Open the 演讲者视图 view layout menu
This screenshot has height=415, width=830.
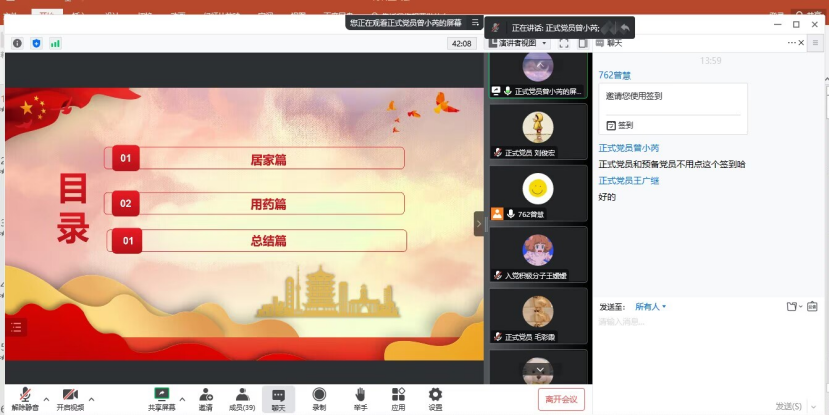(517, 43)
